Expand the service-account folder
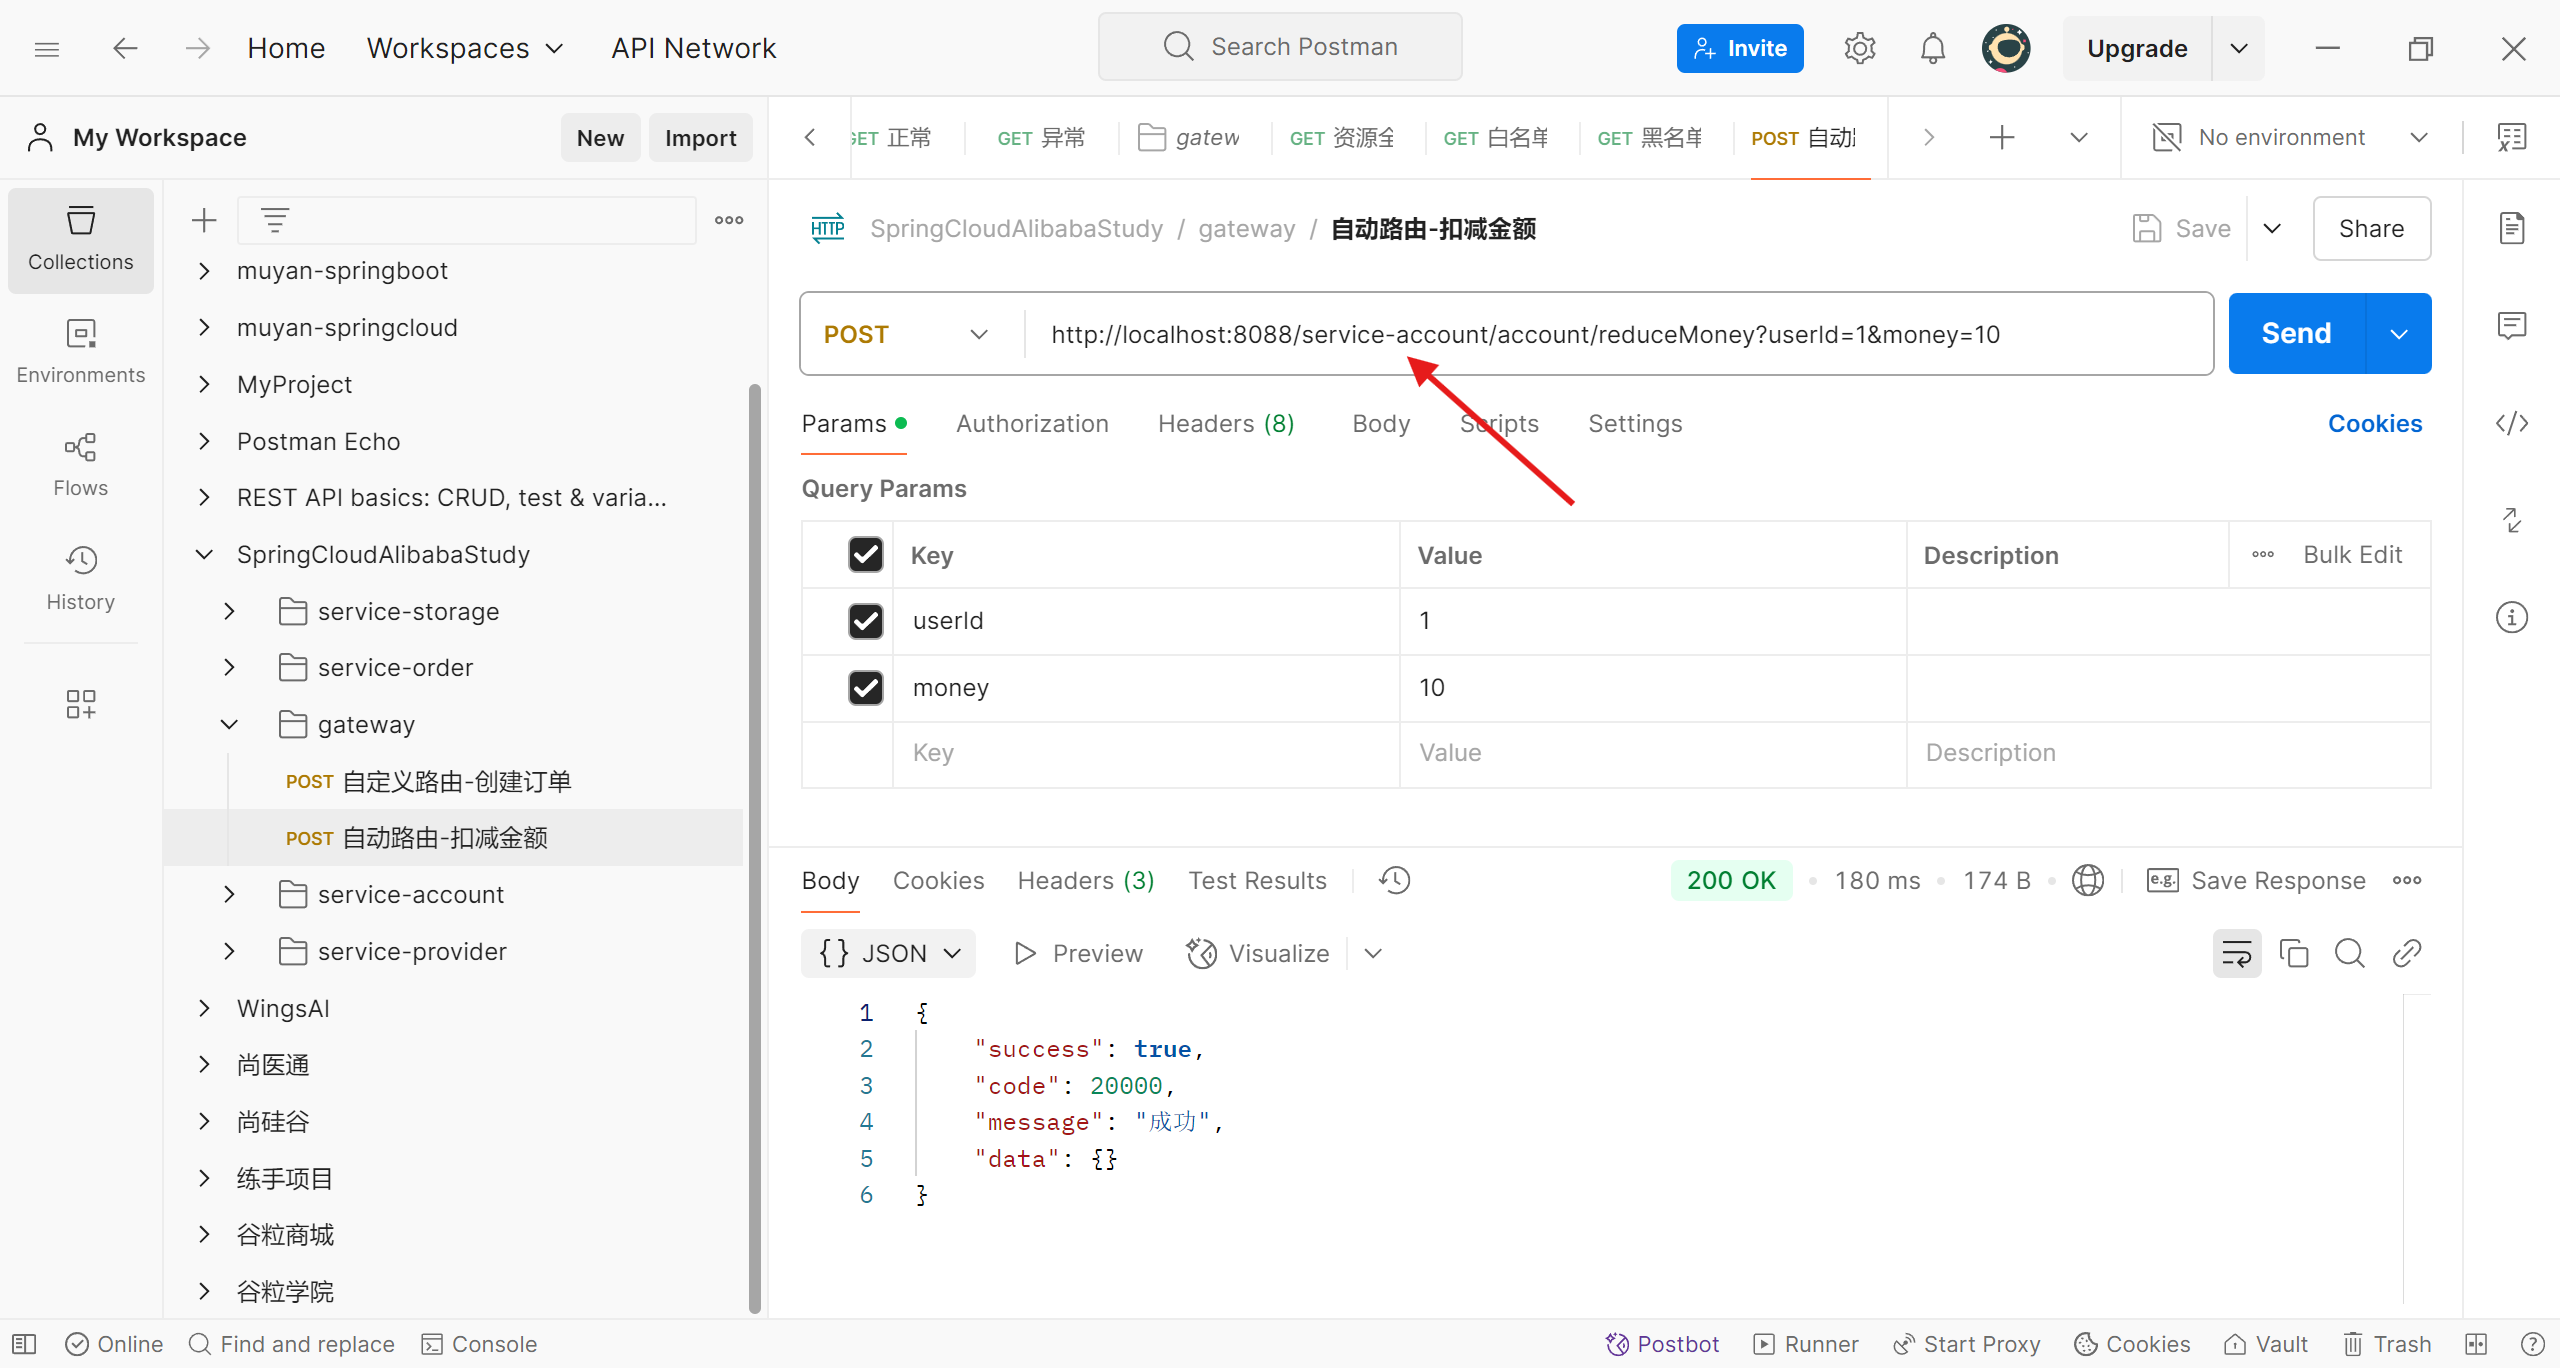2560x1368 pixels. coord(229,894)
